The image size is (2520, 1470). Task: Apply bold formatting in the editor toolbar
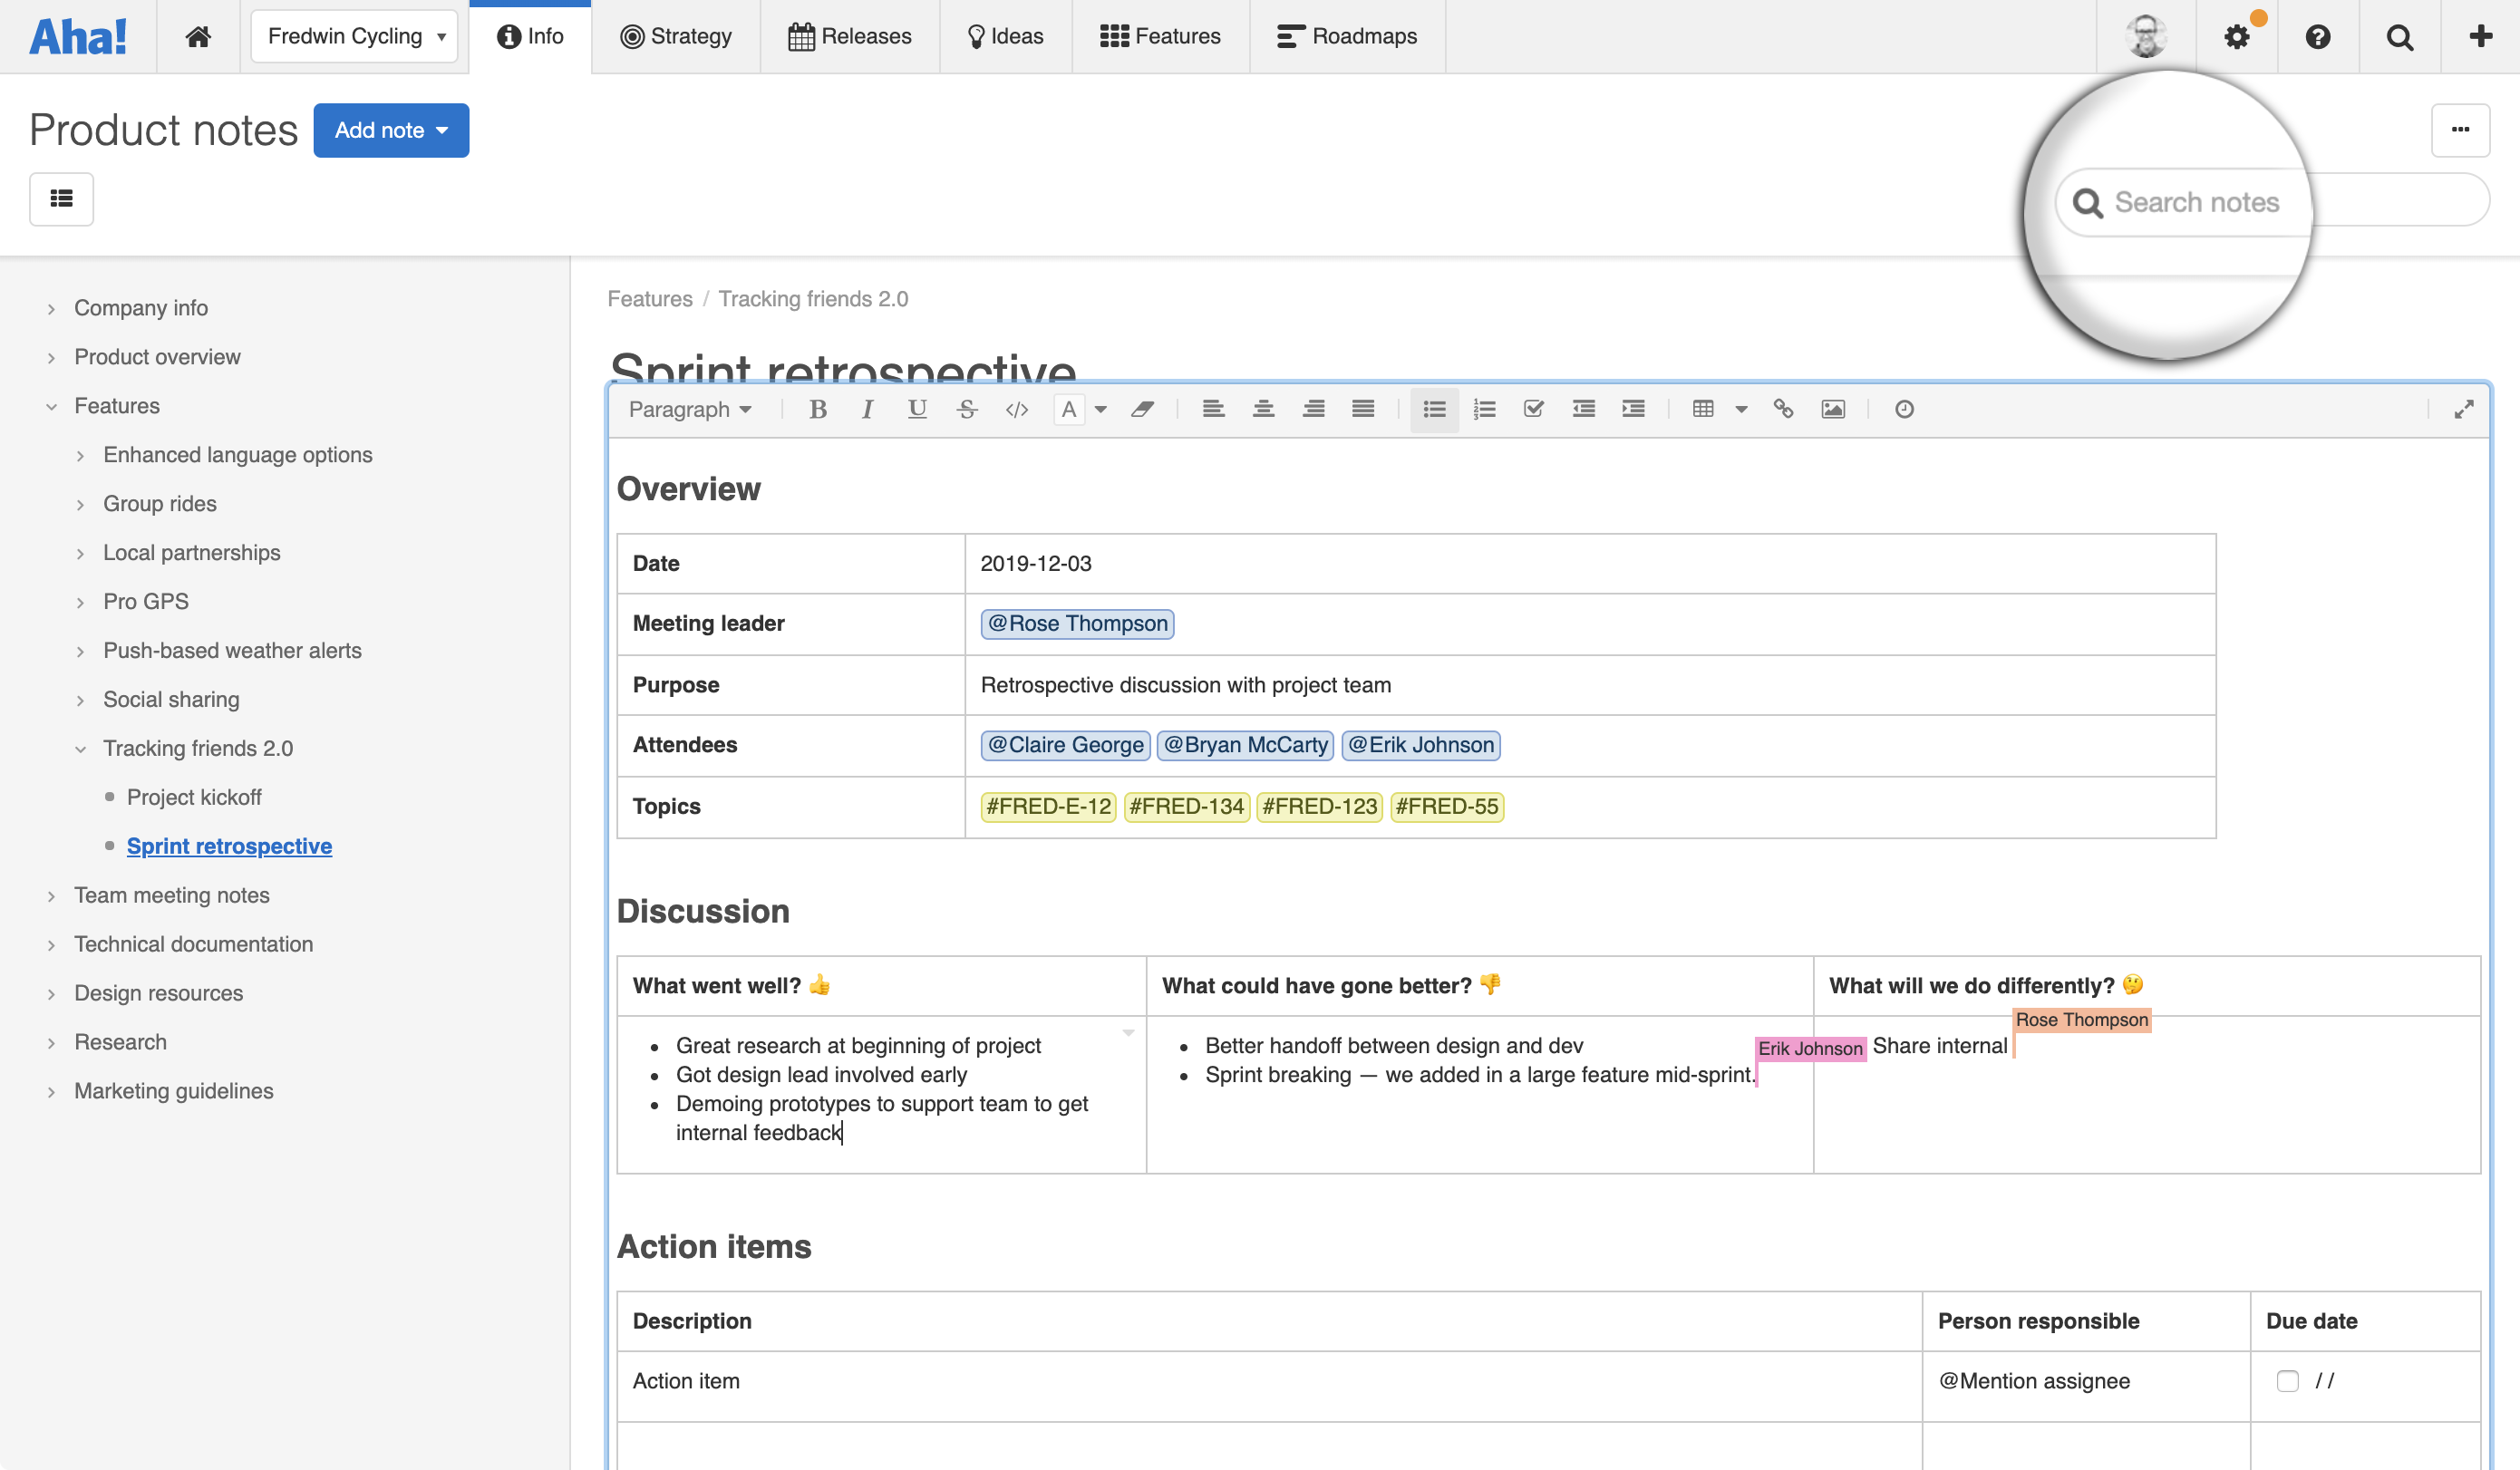tap(818, 409)
